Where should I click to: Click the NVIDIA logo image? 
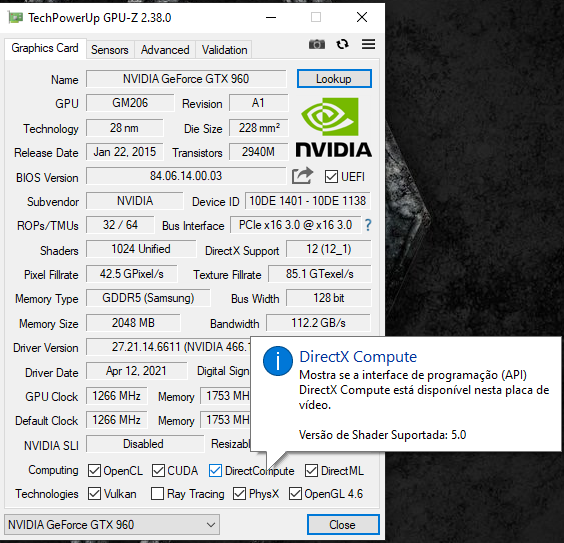333,128
